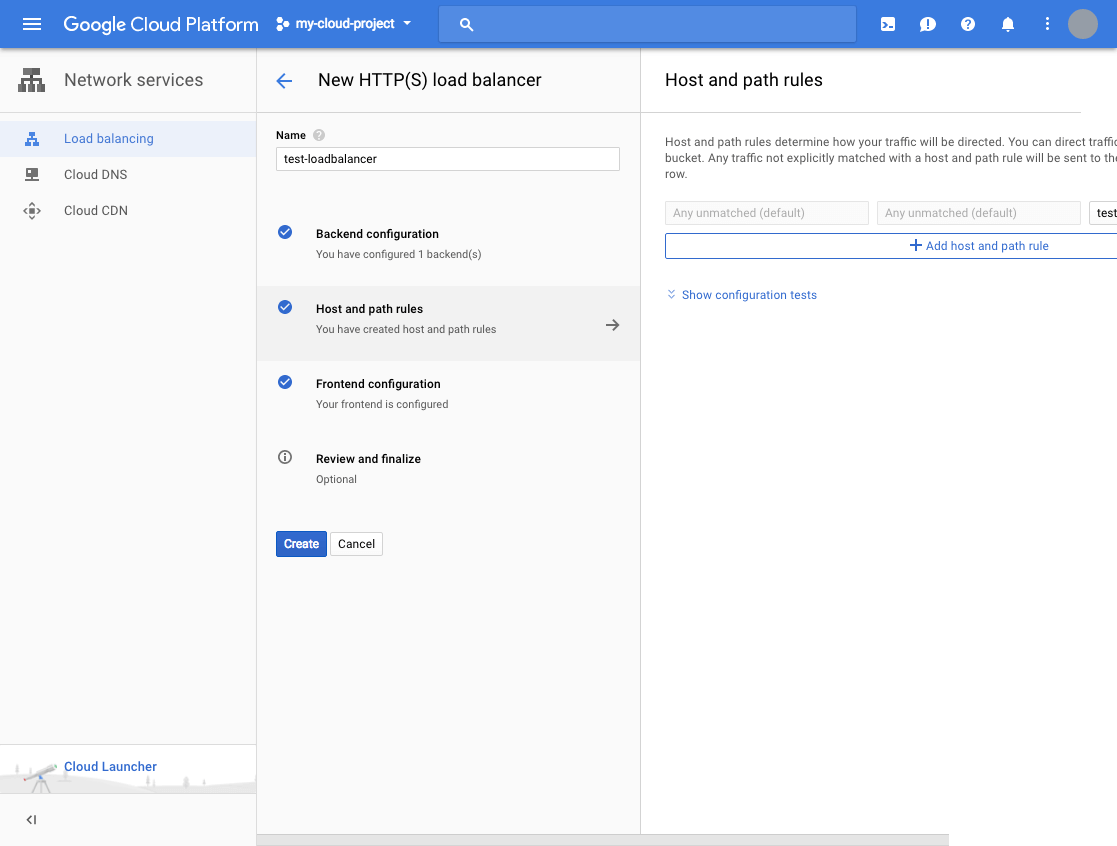Open Cloud DNS in sidebar
Image resolution: width=1117 pixels, height=846 pixels.
(x=128, y=174)
